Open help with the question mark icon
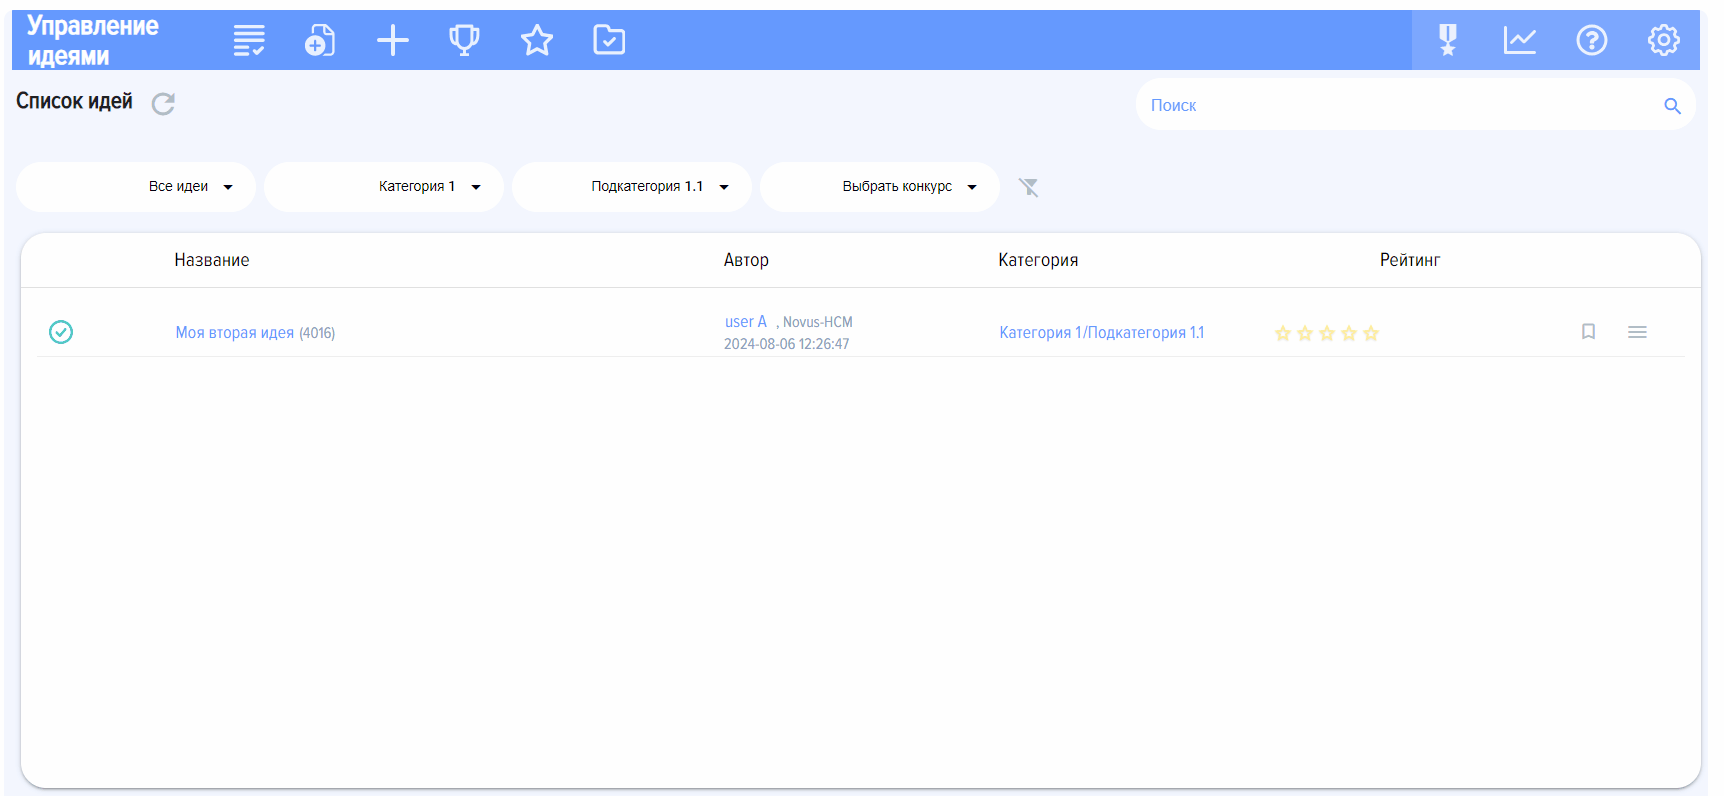 point(1591,41)
